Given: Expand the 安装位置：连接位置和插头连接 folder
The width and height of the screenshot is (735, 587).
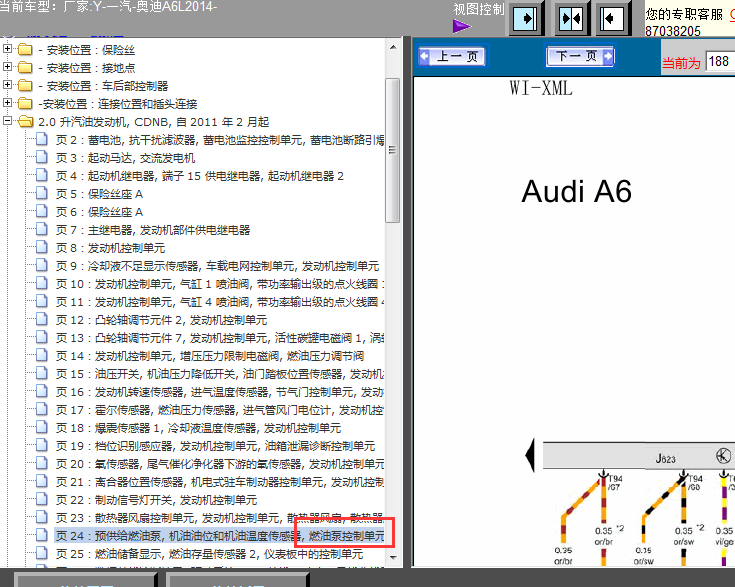Looking at the screenshot, I should click(x=7, y=103).
